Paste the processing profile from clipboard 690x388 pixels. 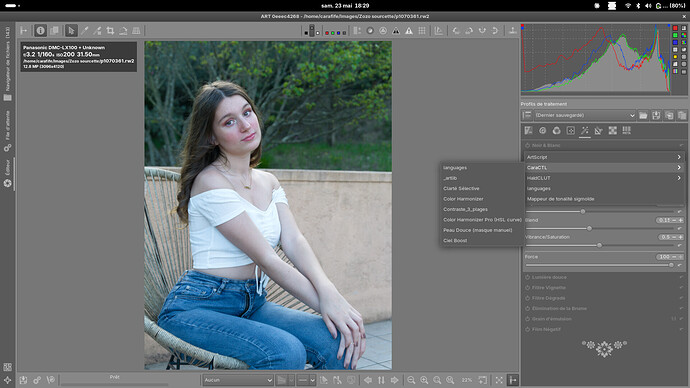click(682, 115)
